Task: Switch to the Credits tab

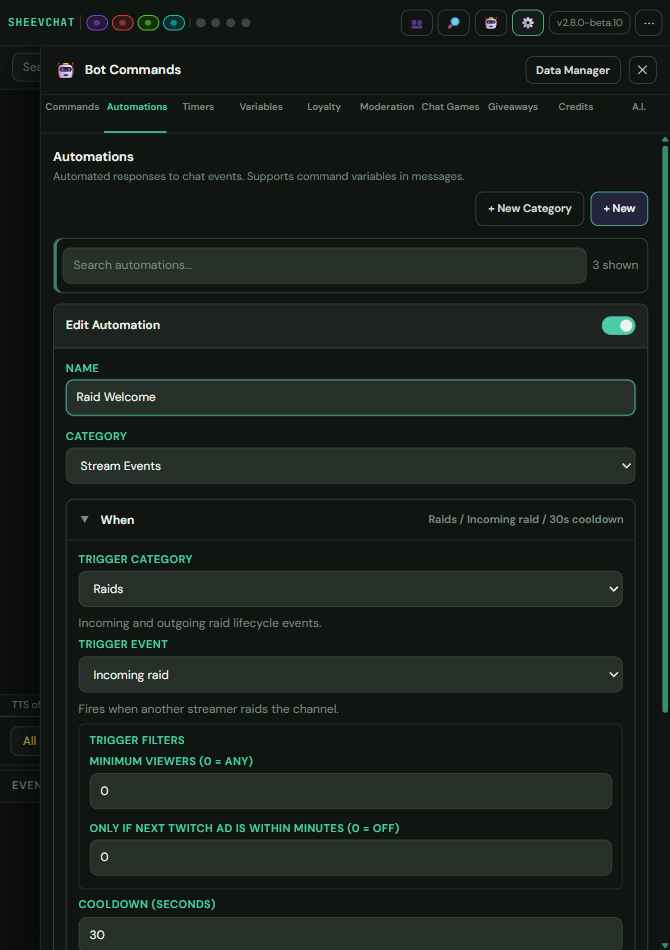Action: pyautogui.click(x=575, y=107)
